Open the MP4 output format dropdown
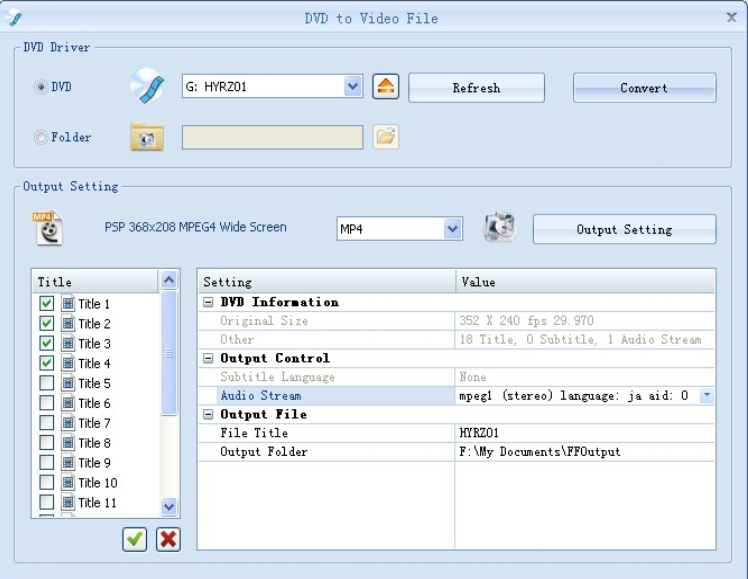 point(452,229)
